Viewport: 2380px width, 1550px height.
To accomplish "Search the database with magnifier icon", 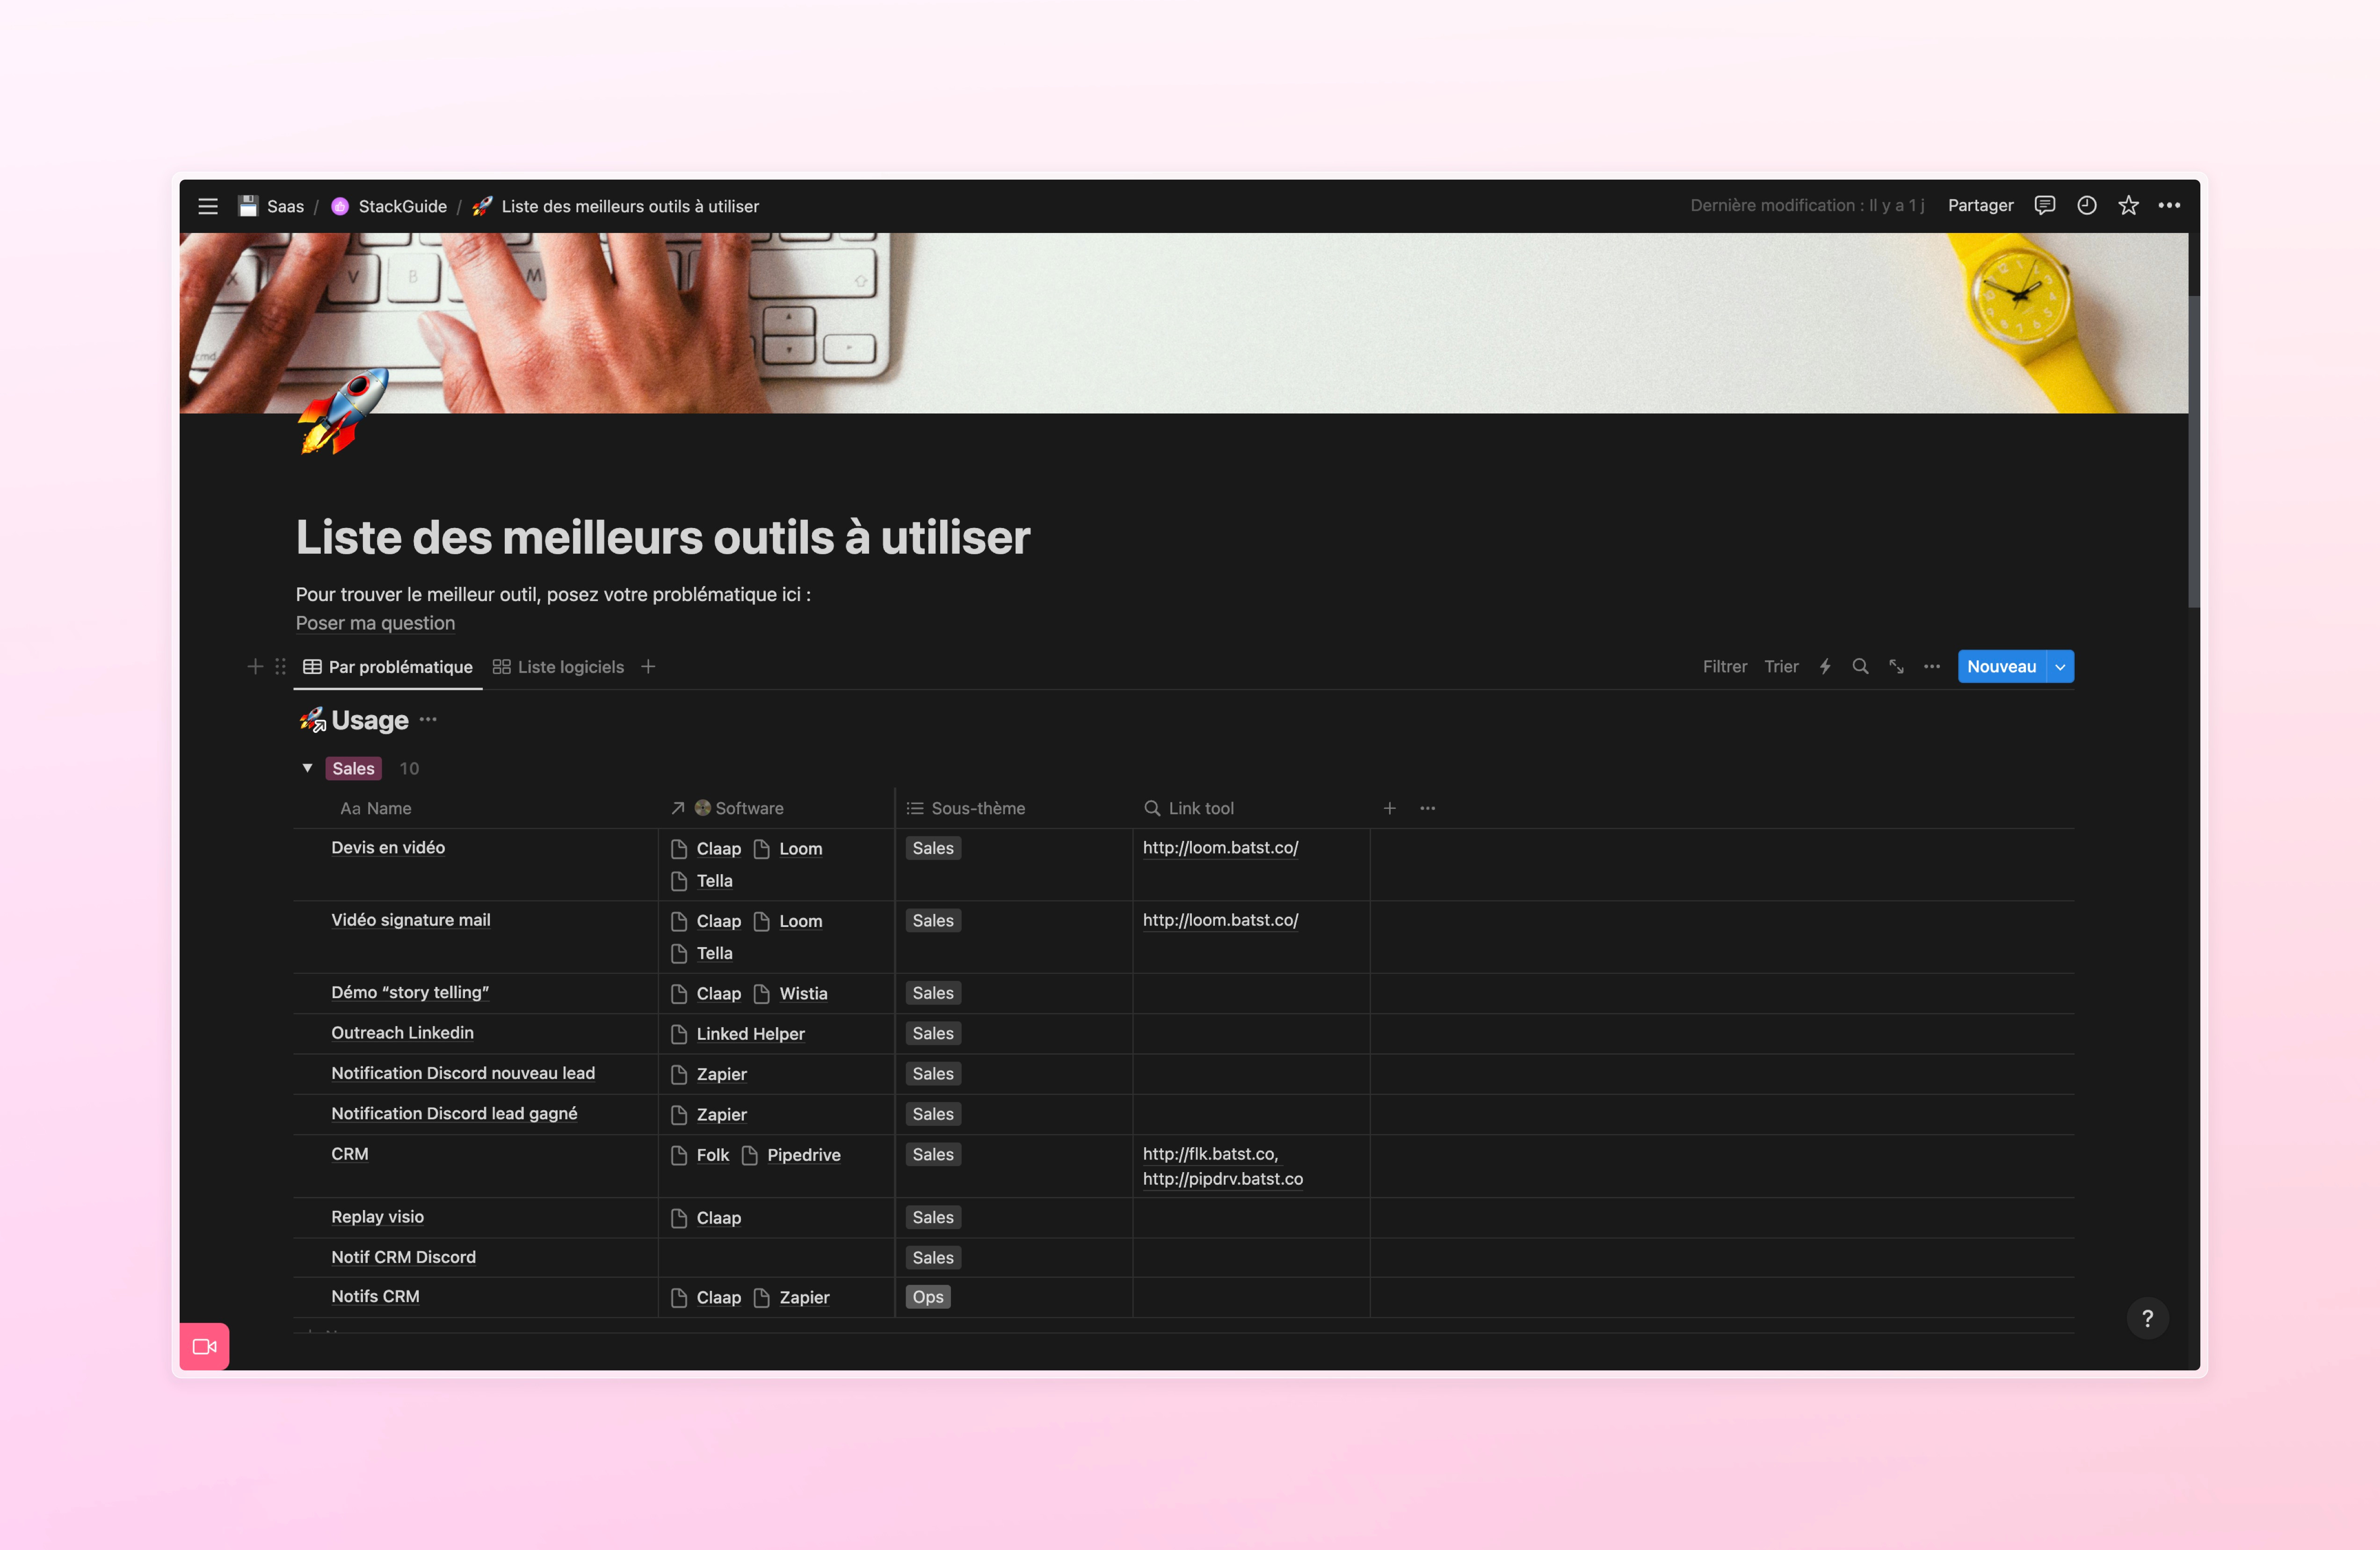I will 1860,666.
